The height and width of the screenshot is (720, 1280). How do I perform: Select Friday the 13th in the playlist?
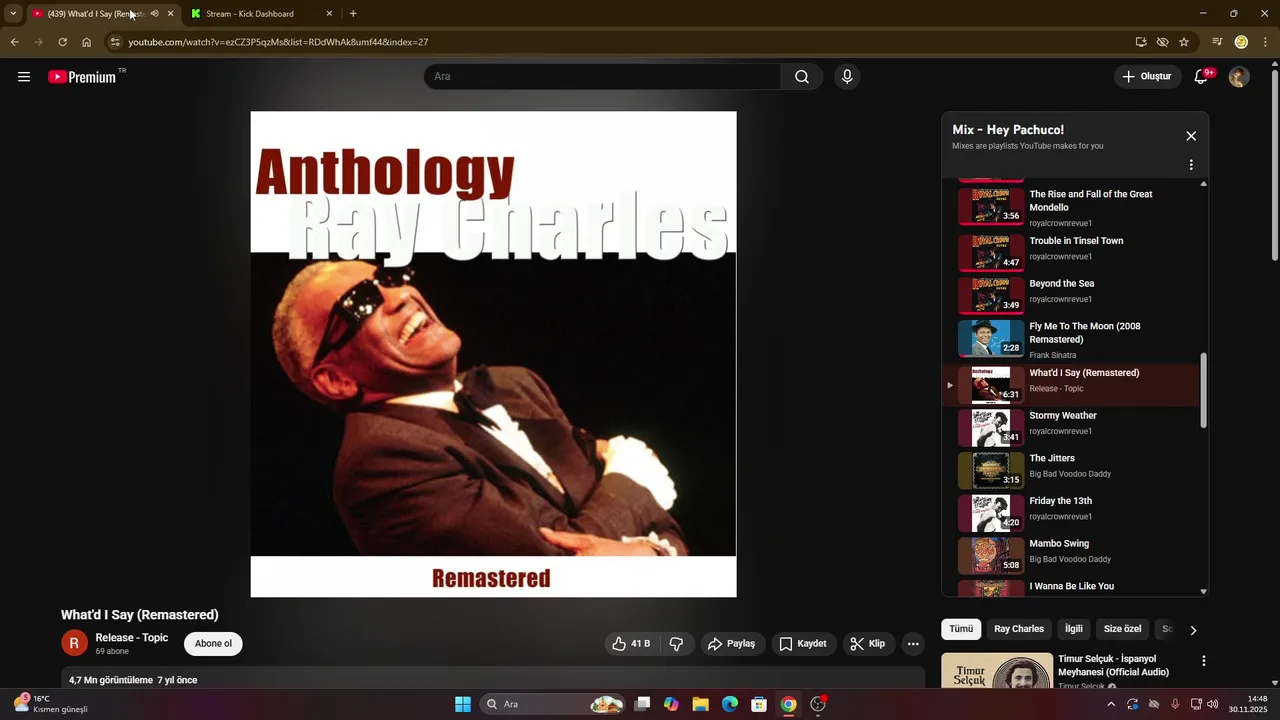coord(1072,513)
